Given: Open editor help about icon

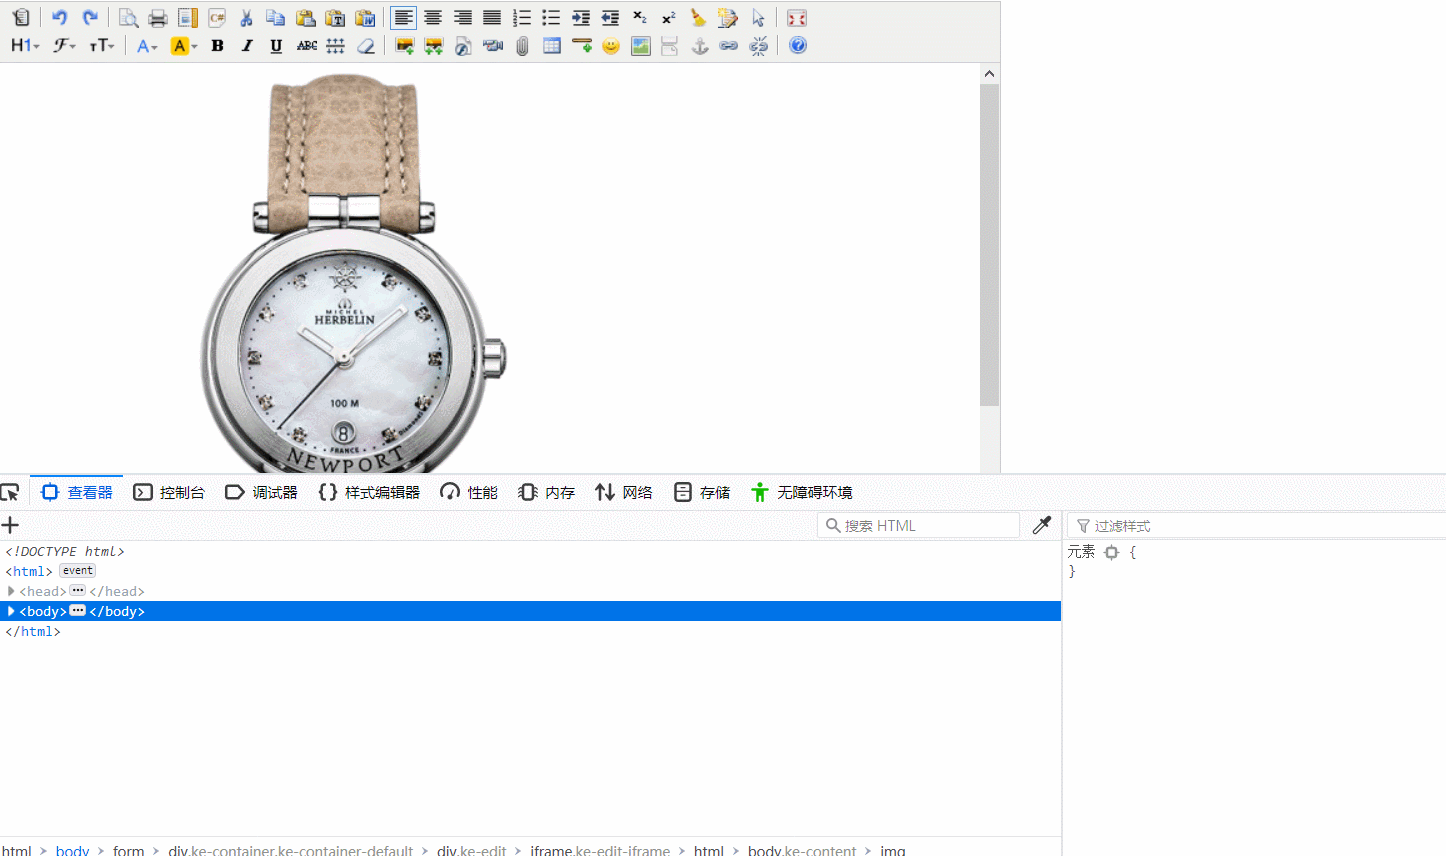Looking at the screenshot, I should pos(798,46).
